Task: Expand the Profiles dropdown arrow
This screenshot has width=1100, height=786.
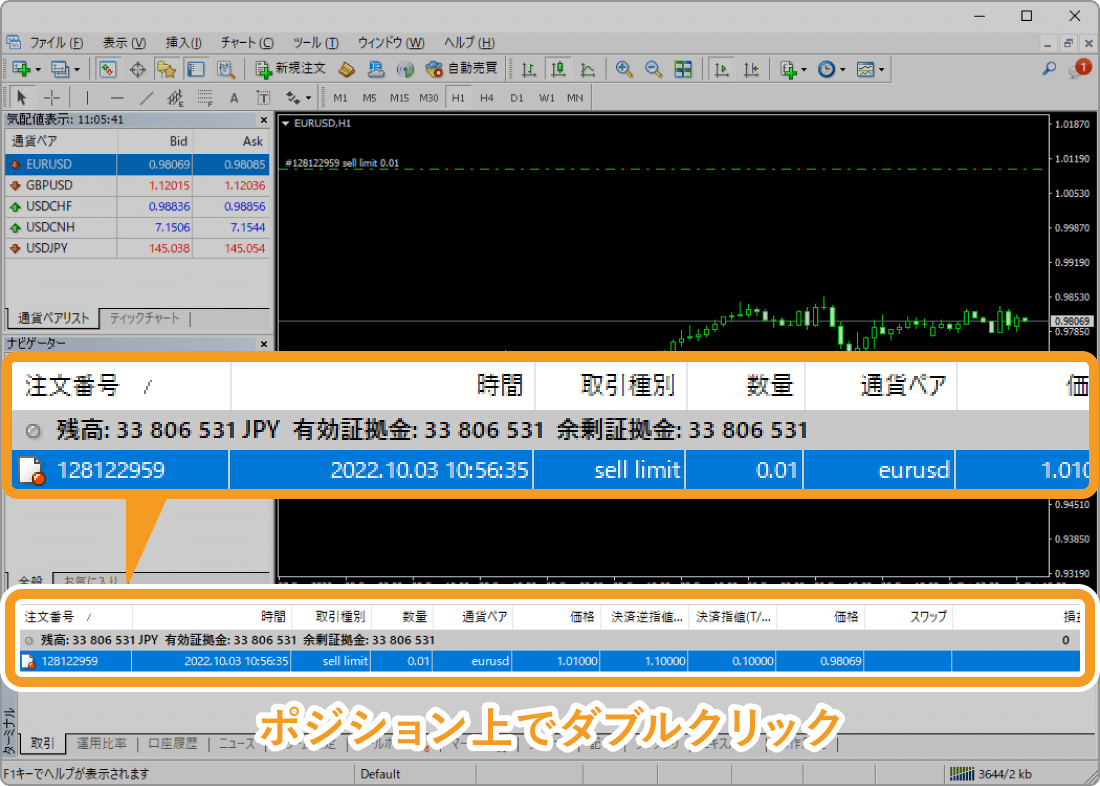Action: 77,69
